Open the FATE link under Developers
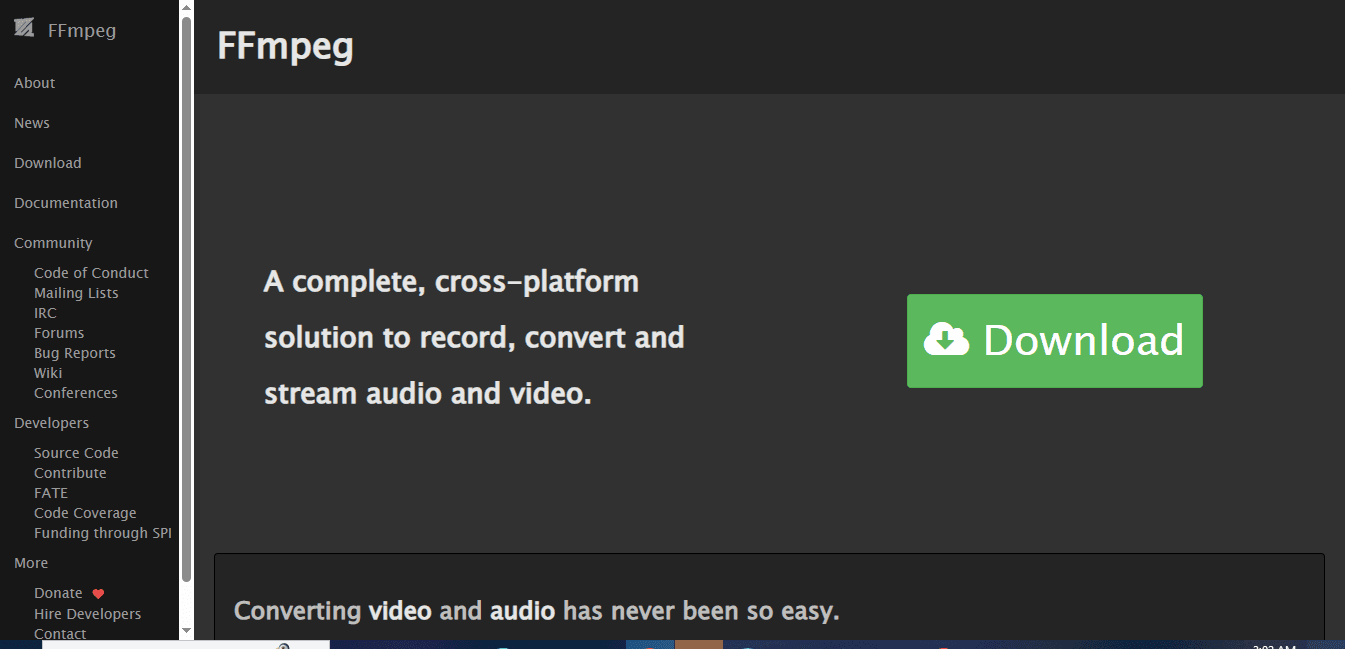 pyautogui.click(x=51, y=493)
